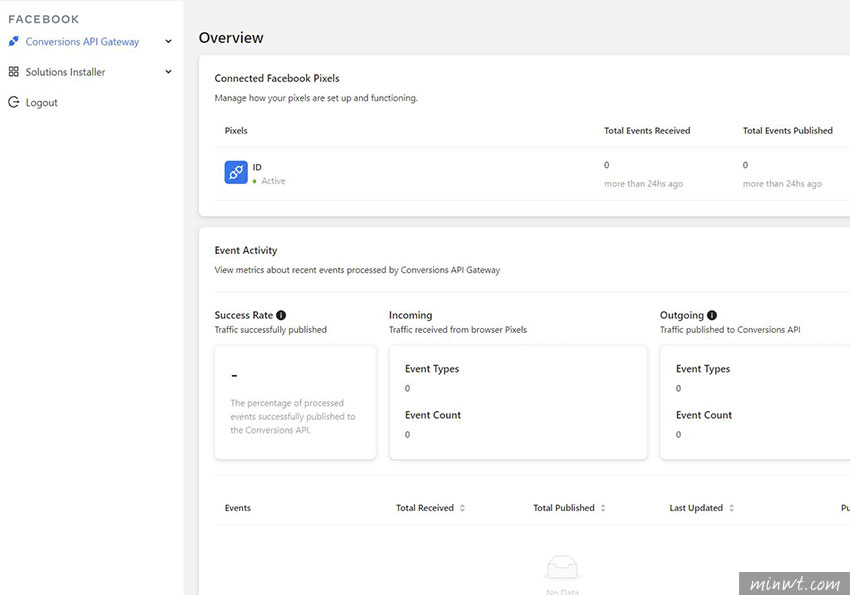Sort events by Total Published arrows
Viewport: 850px width, 595px height.
[603, 508]
